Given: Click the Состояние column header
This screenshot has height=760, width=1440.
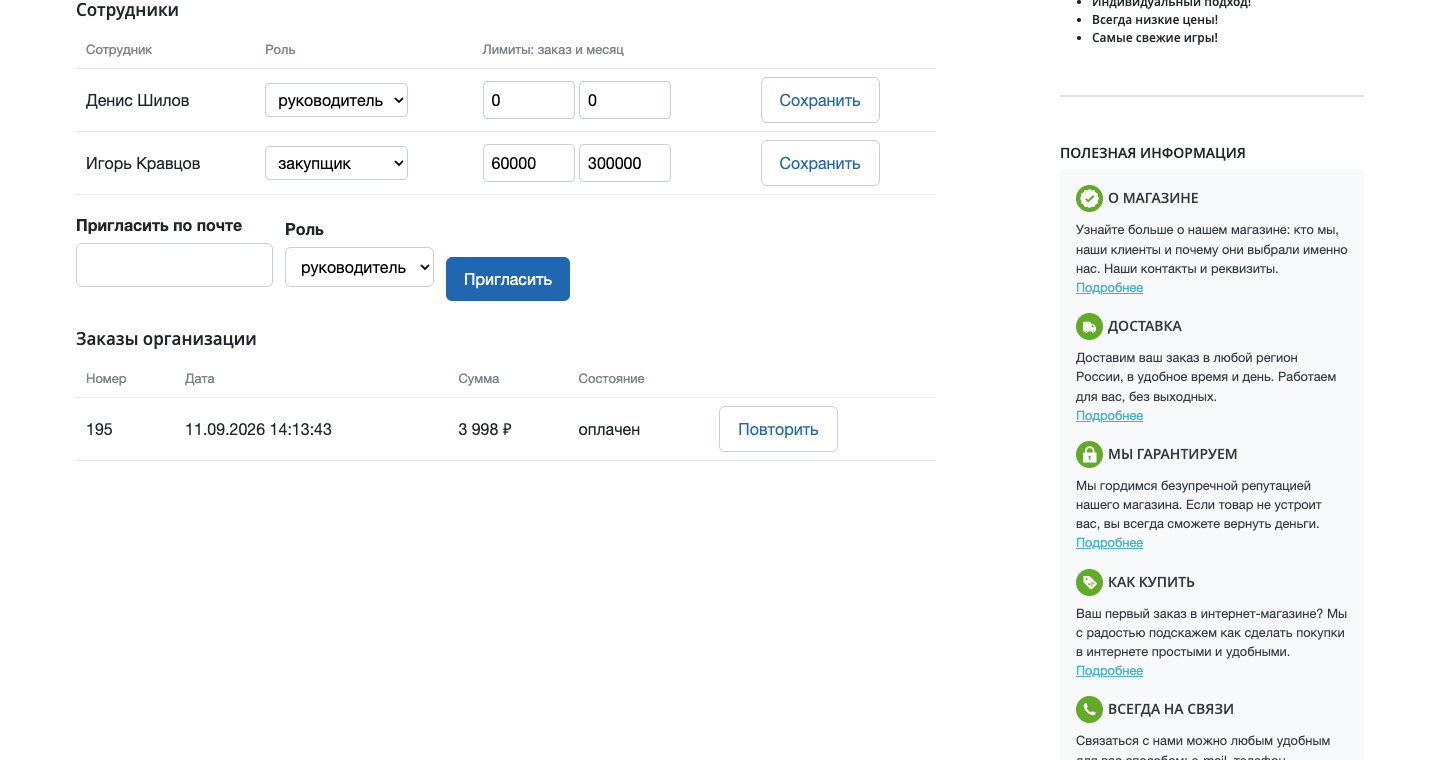Looking at the screenshot, I should [611, 379].
